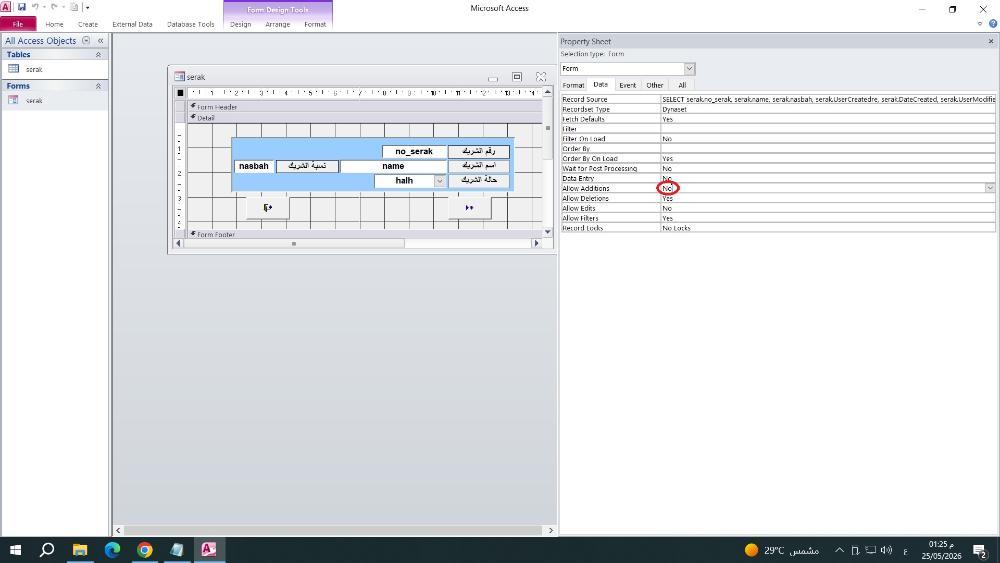Open the Form selection type dropdown

tap(689, 69)
